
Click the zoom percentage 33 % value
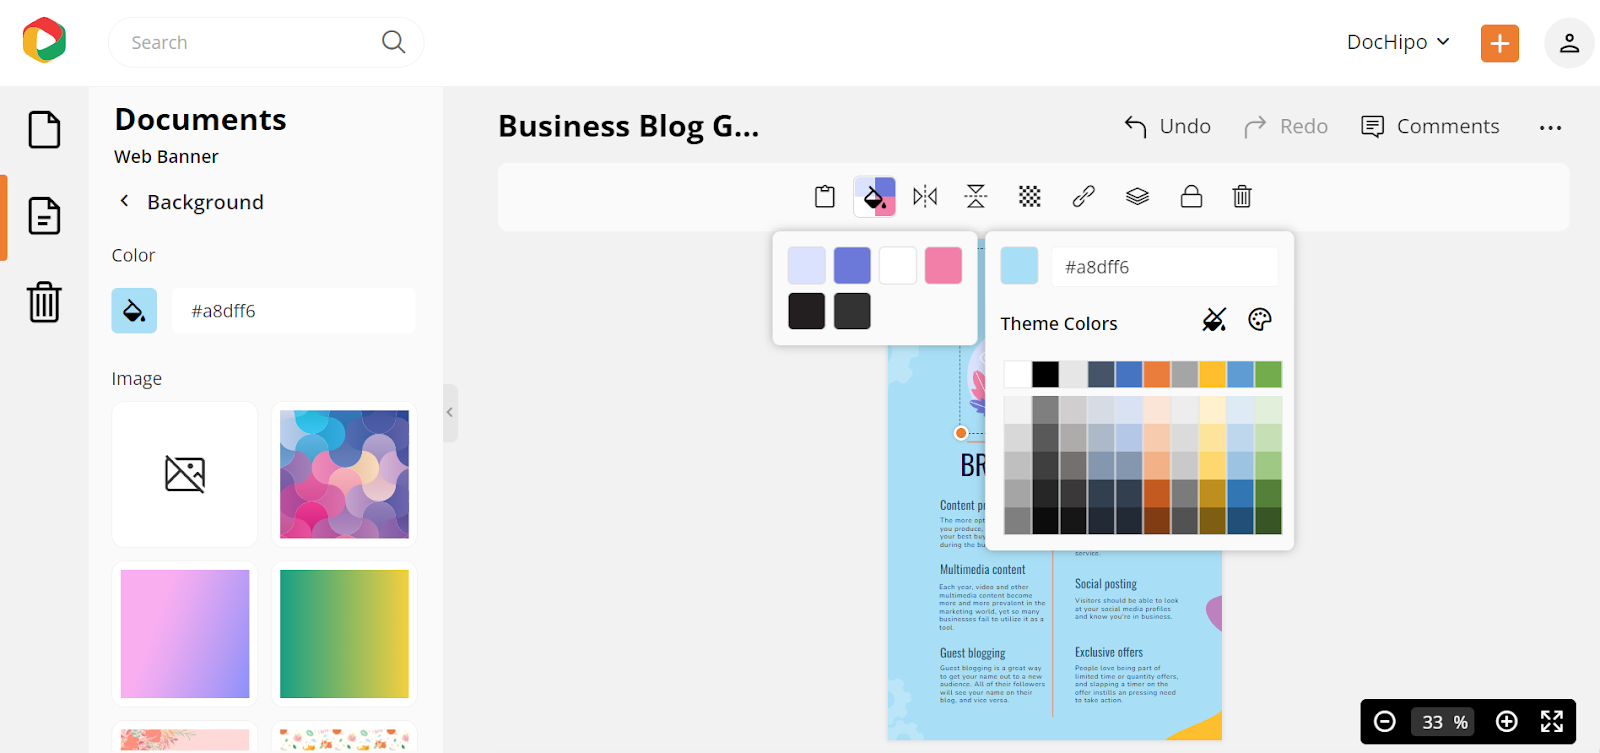point(1445,722)
